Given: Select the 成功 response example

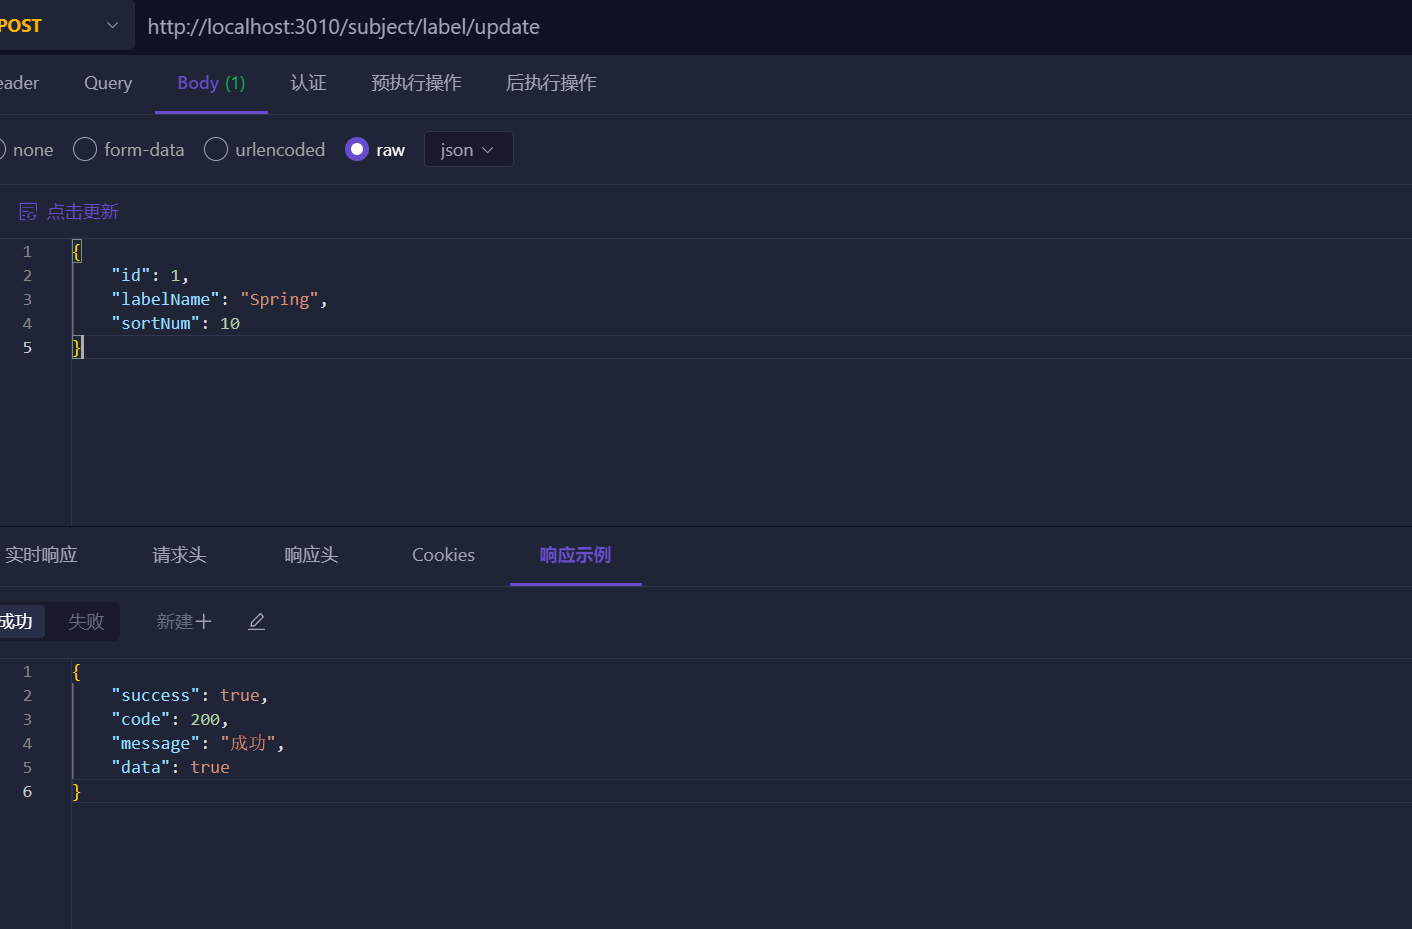Looking at the screenshot, I should (20, 622).
